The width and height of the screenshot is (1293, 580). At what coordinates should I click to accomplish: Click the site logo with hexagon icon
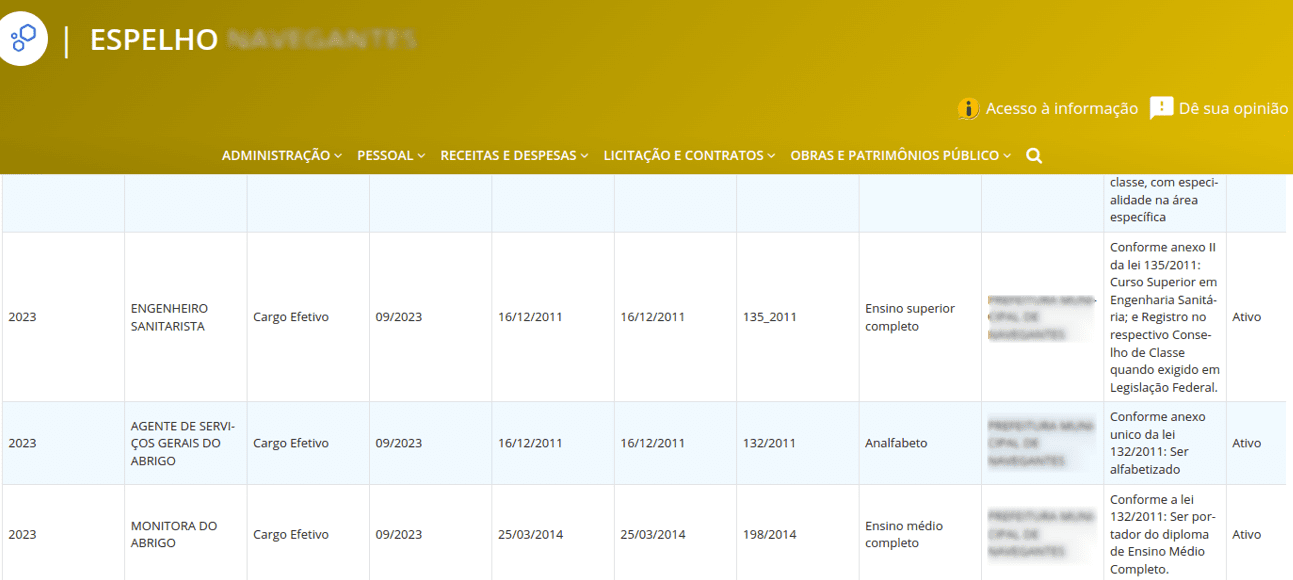tap(22, 40)
